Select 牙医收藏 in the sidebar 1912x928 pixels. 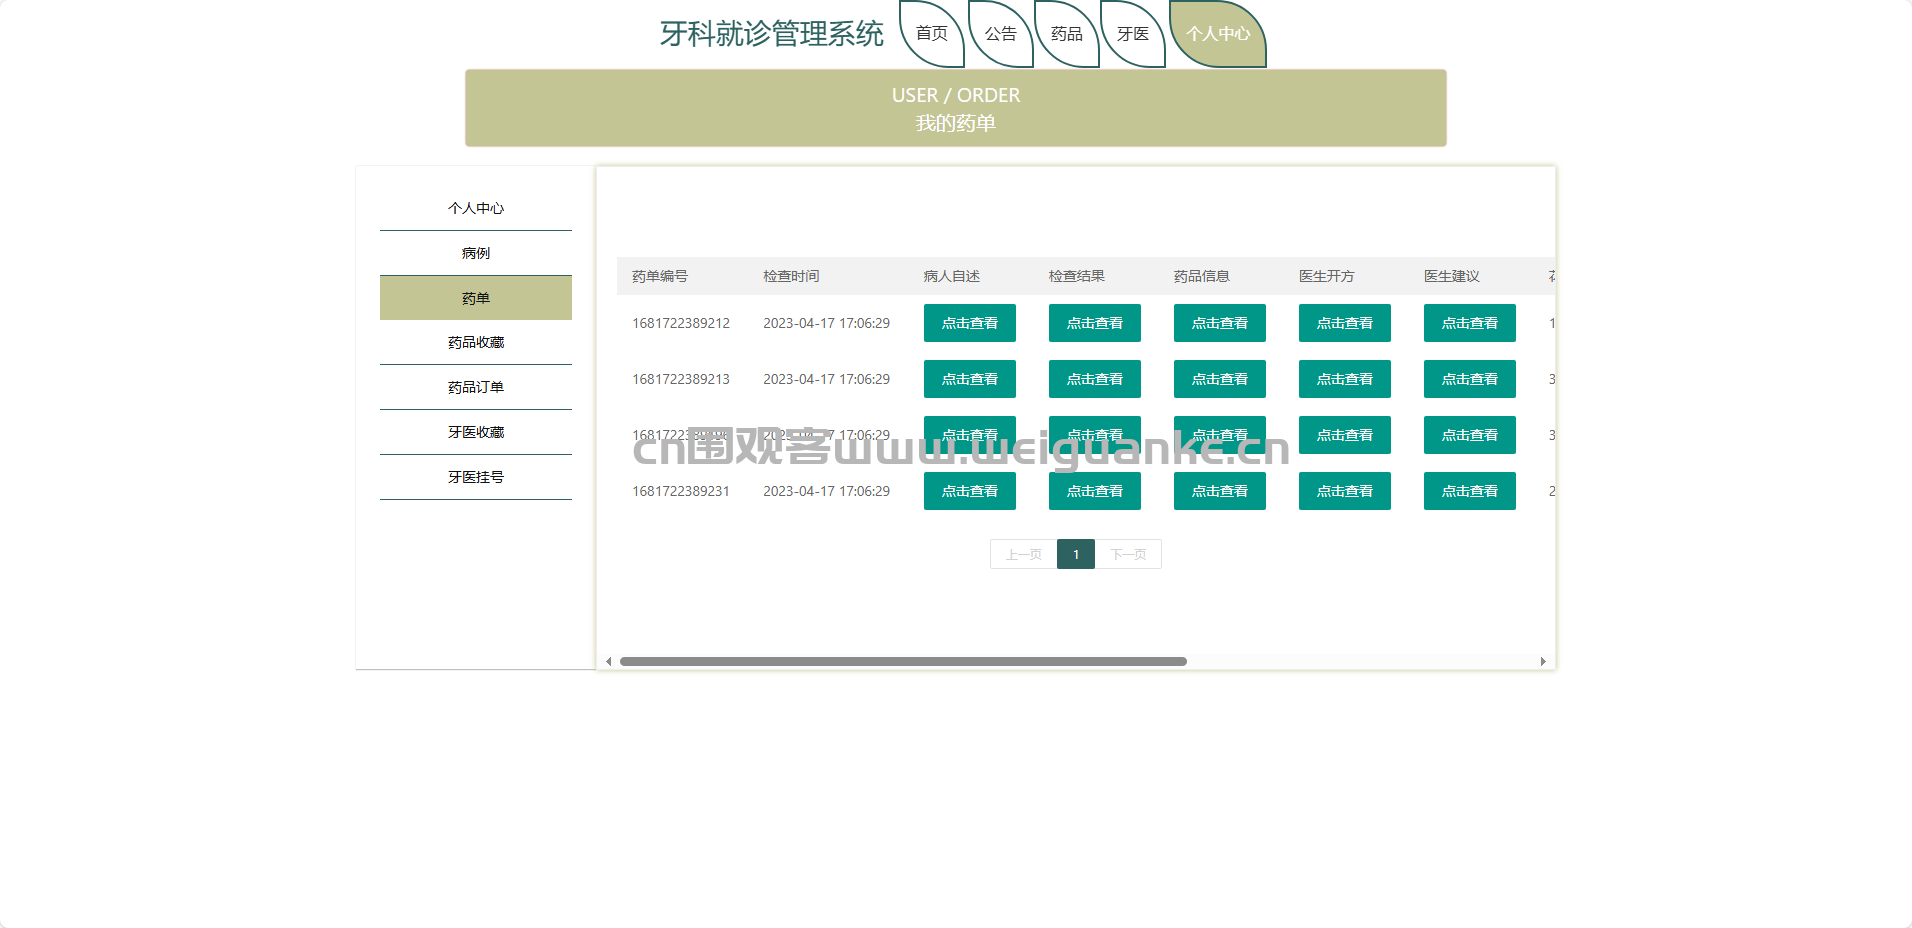476,432
